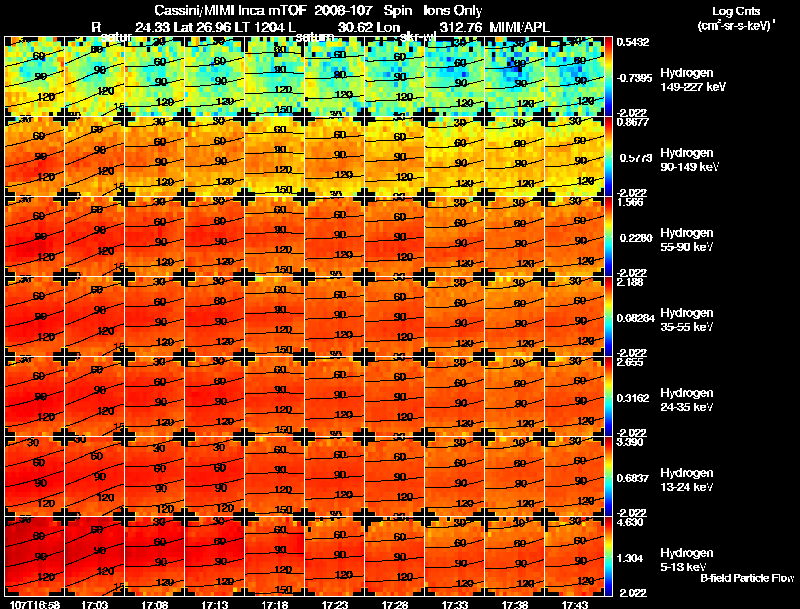The height and width of the screenshot is (609, 800).
Task: Click the color bar beside Hydrogen 90-149 keV
Action: point(608,157)
